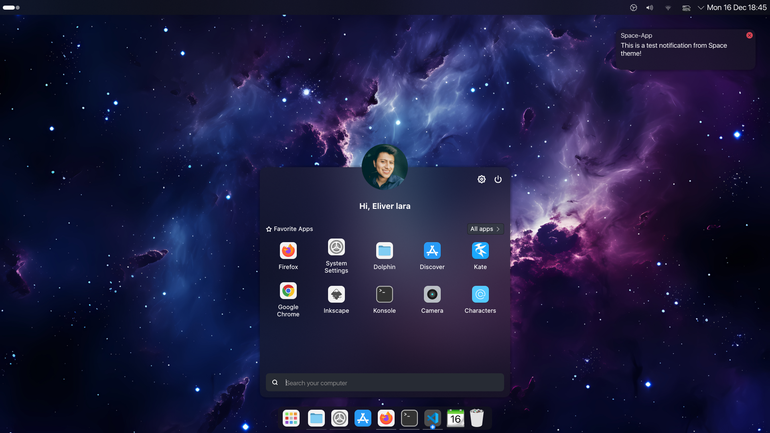Image resolution: width=770 pixels, height=433 pixels.
Task: Click the launcher settings gear icon
Action: (x=481, y=179)
